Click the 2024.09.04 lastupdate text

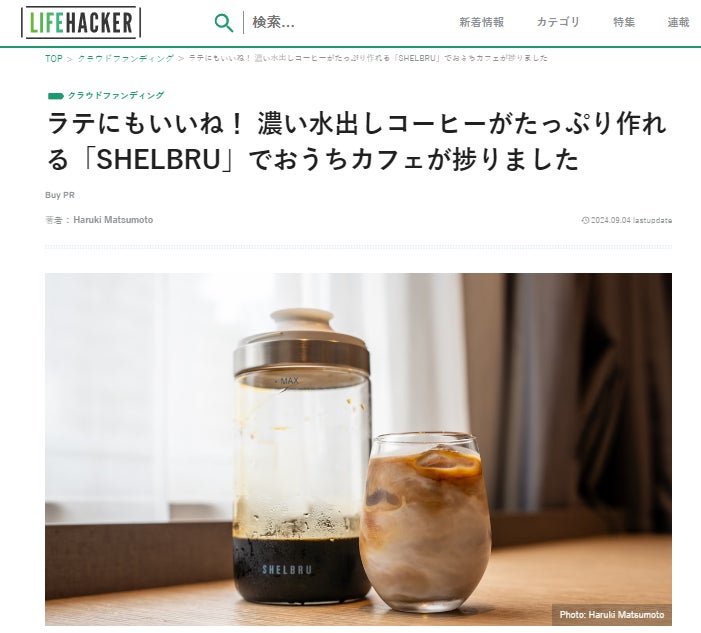coord(631,220)
